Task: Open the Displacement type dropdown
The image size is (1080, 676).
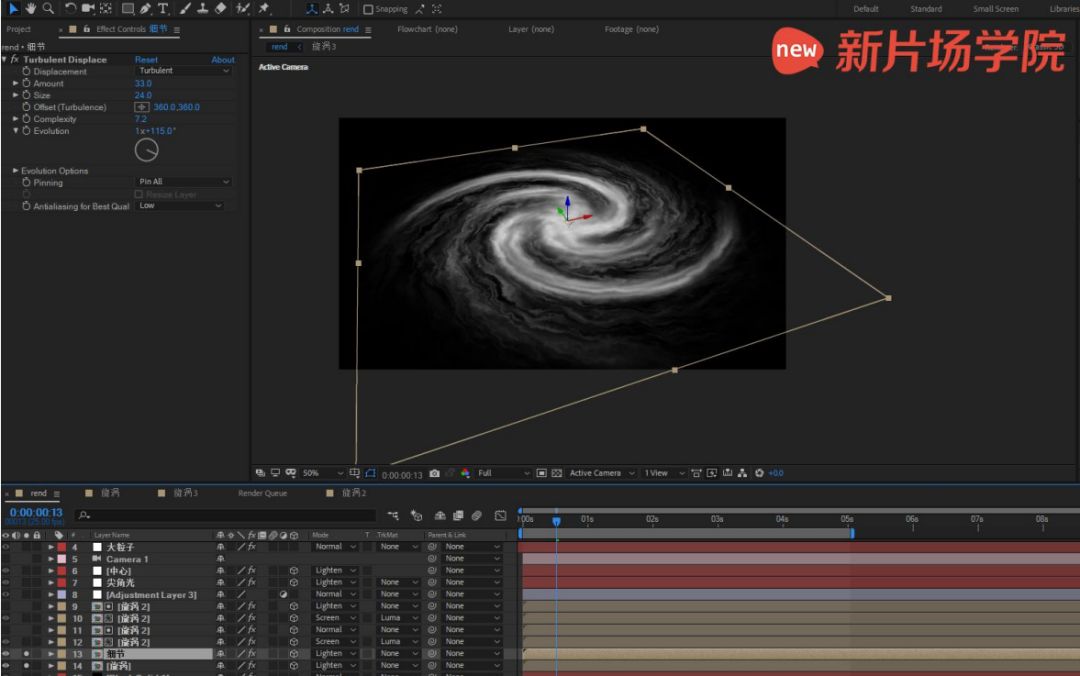Action: pos(184,71)
